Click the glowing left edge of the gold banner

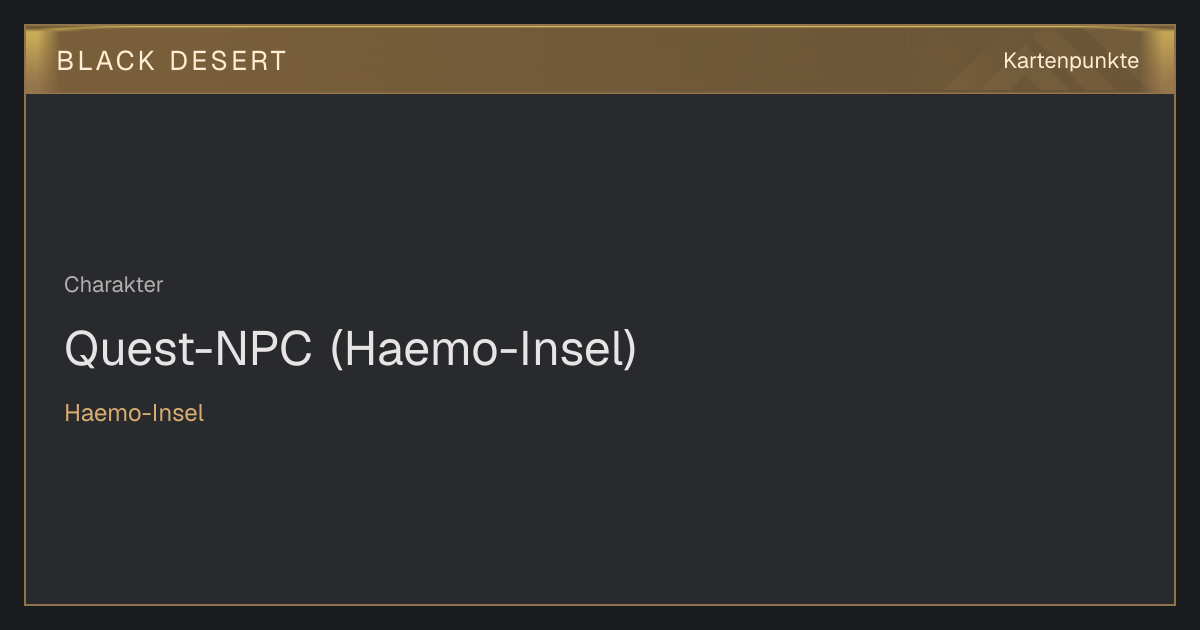(38, 60)
